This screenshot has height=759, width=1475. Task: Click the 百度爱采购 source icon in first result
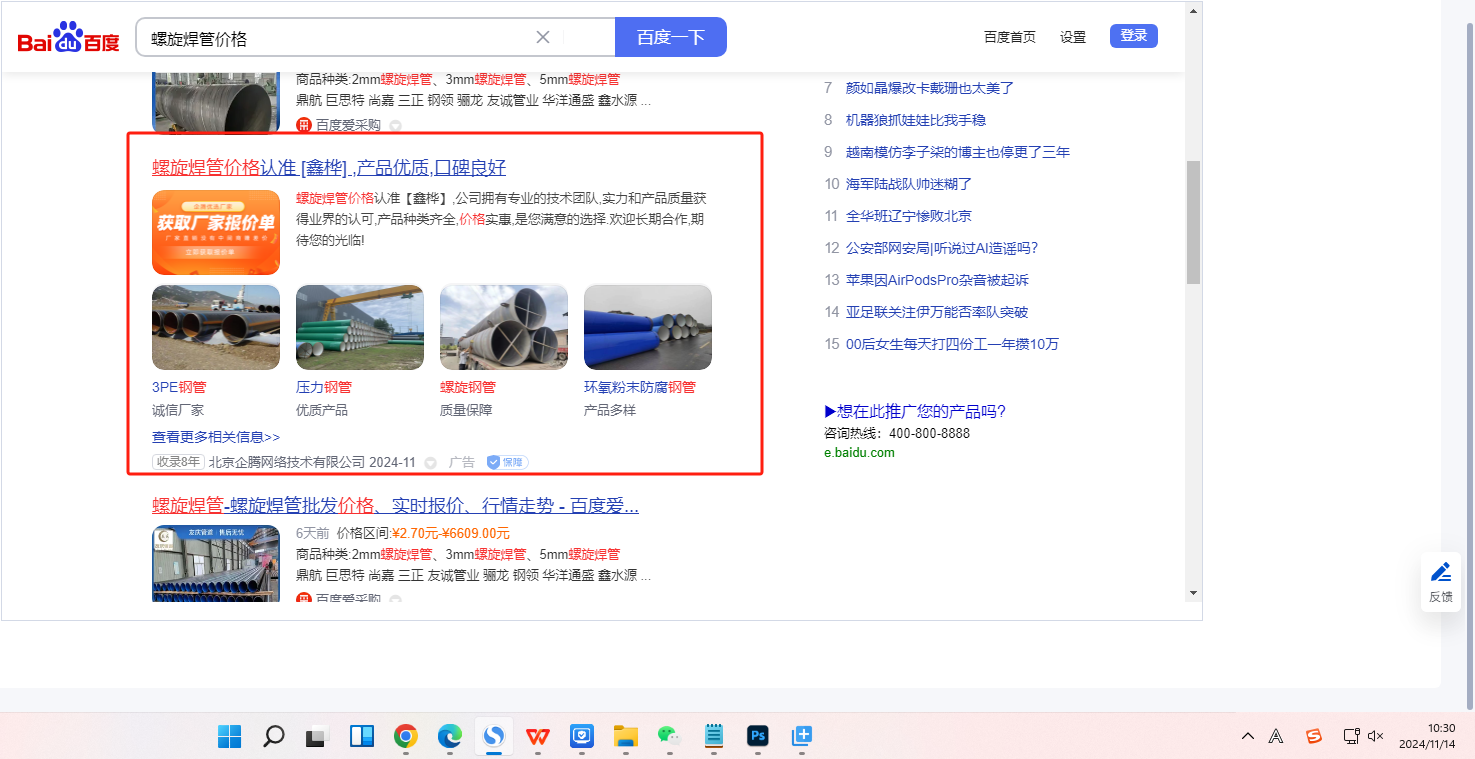click(x=304, y=125)
